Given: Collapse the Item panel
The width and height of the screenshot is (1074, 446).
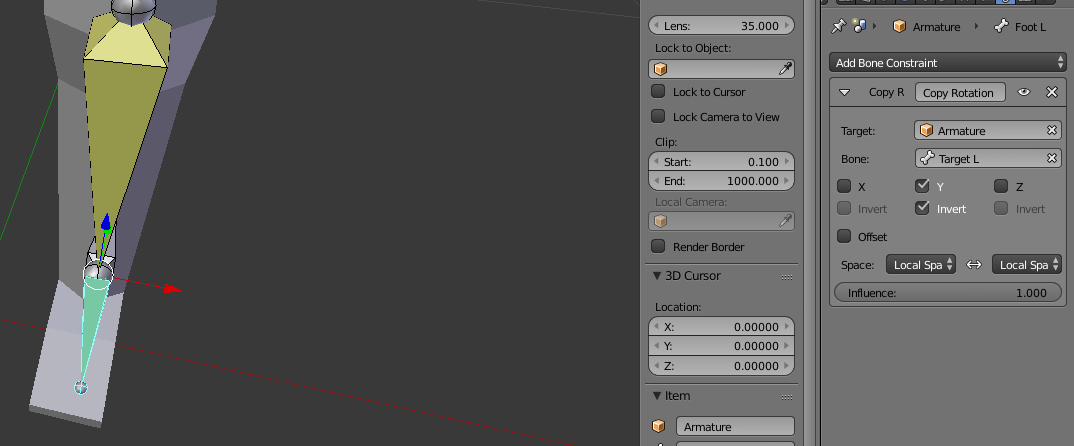Looking at the screenshot, I should 657,395.
